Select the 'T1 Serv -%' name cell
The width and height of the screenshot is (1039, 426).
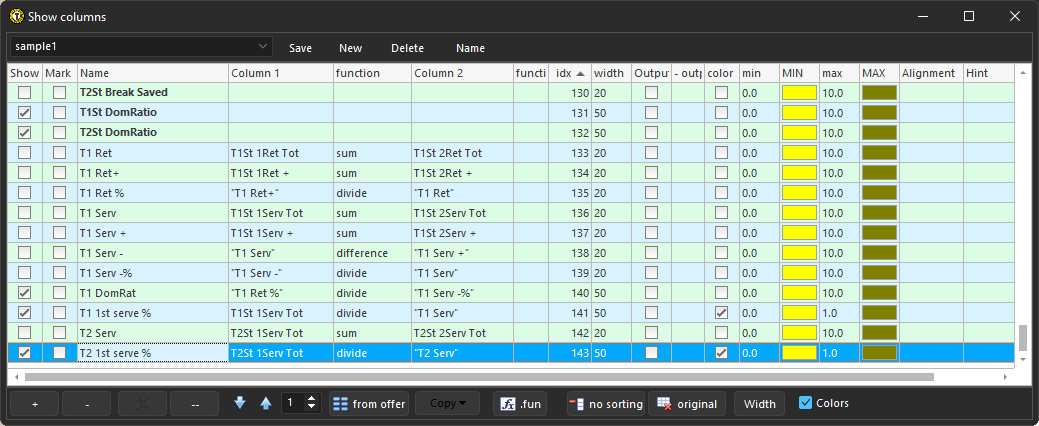click(152, 273)
